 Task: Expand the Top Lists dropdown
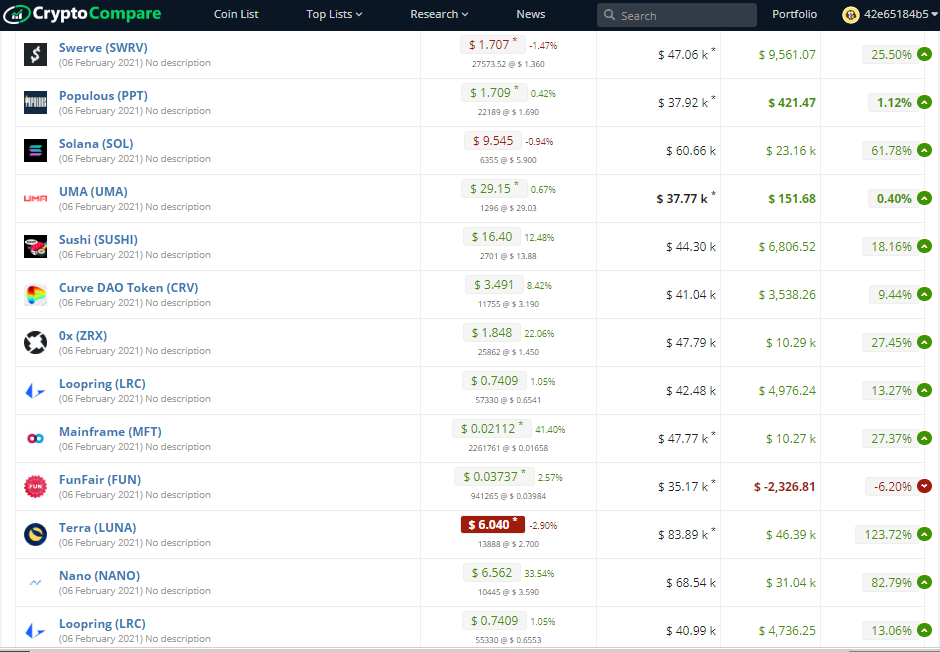pos(334,14)
